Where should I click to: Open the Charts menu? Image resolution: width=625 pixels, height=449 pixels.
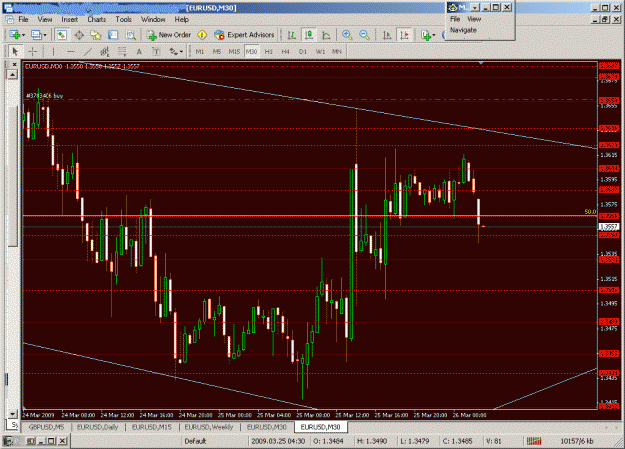click(97, 19)
